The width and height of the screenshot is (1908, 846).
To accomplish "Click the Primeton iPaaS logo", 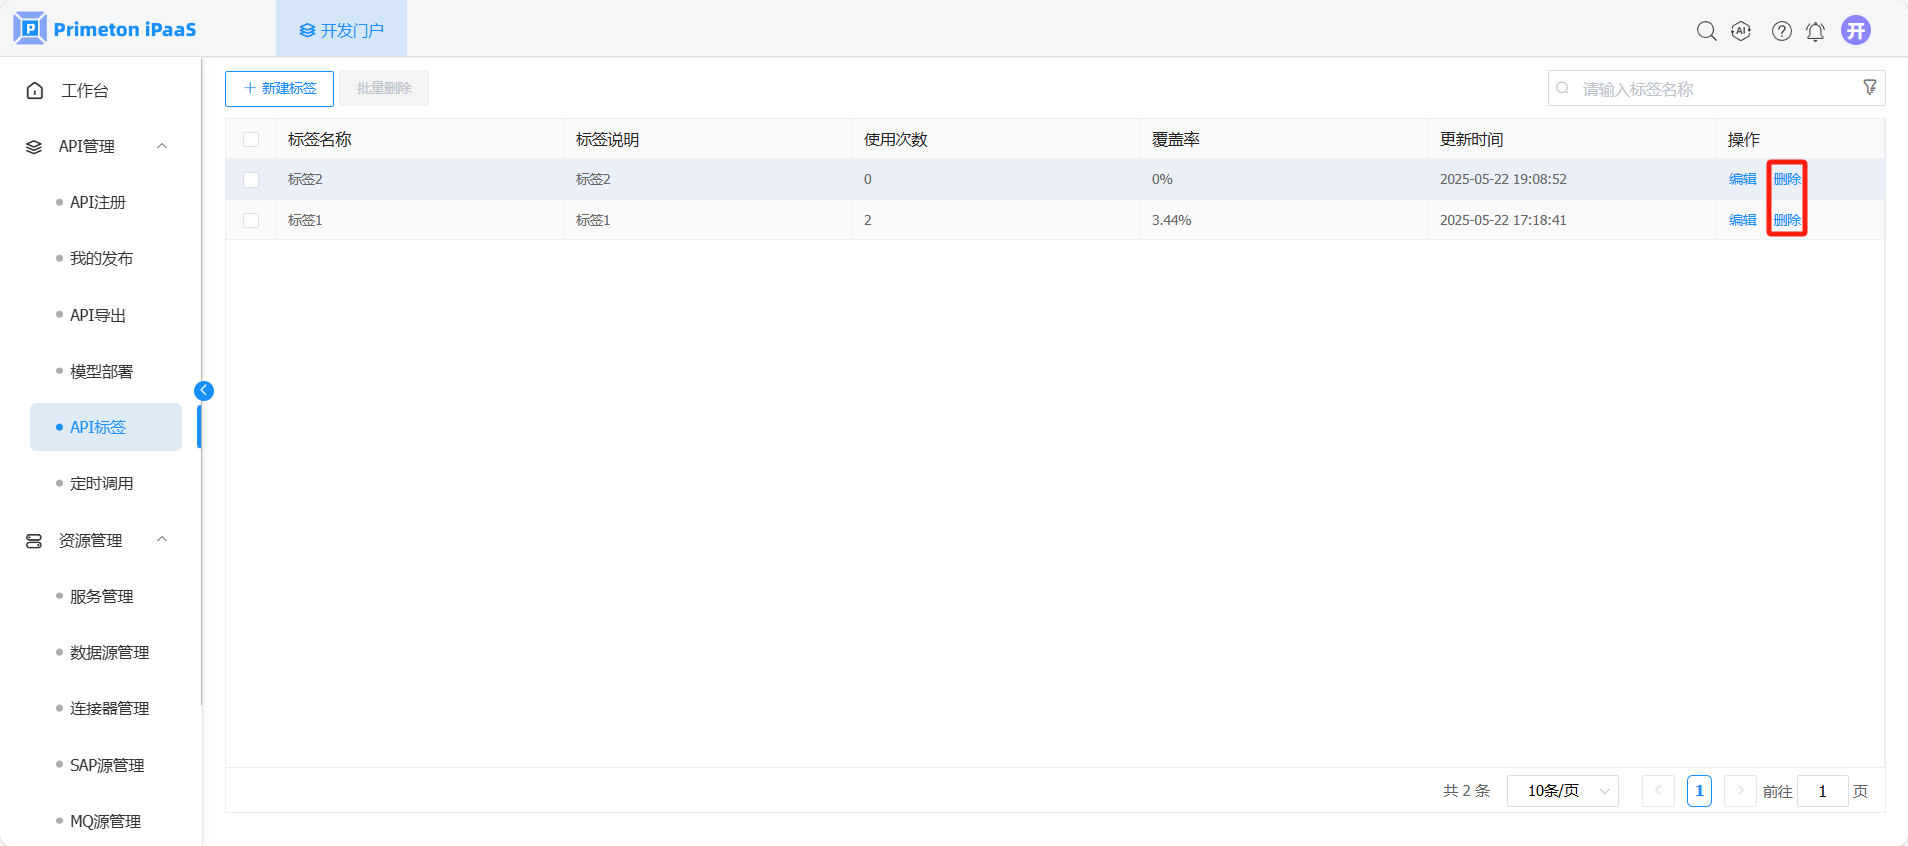I will pyautogui.click(x=105, y=29).
